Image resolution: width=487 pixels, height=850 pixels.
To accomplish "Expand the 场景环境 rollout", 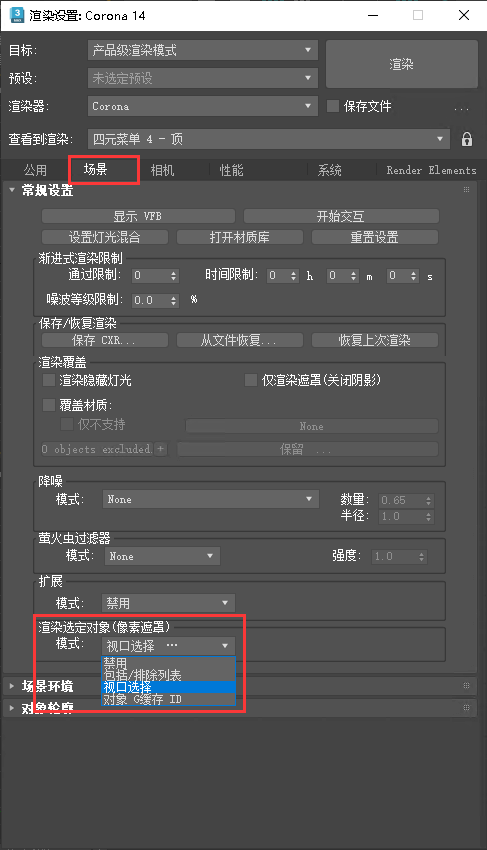I will 47,686.
